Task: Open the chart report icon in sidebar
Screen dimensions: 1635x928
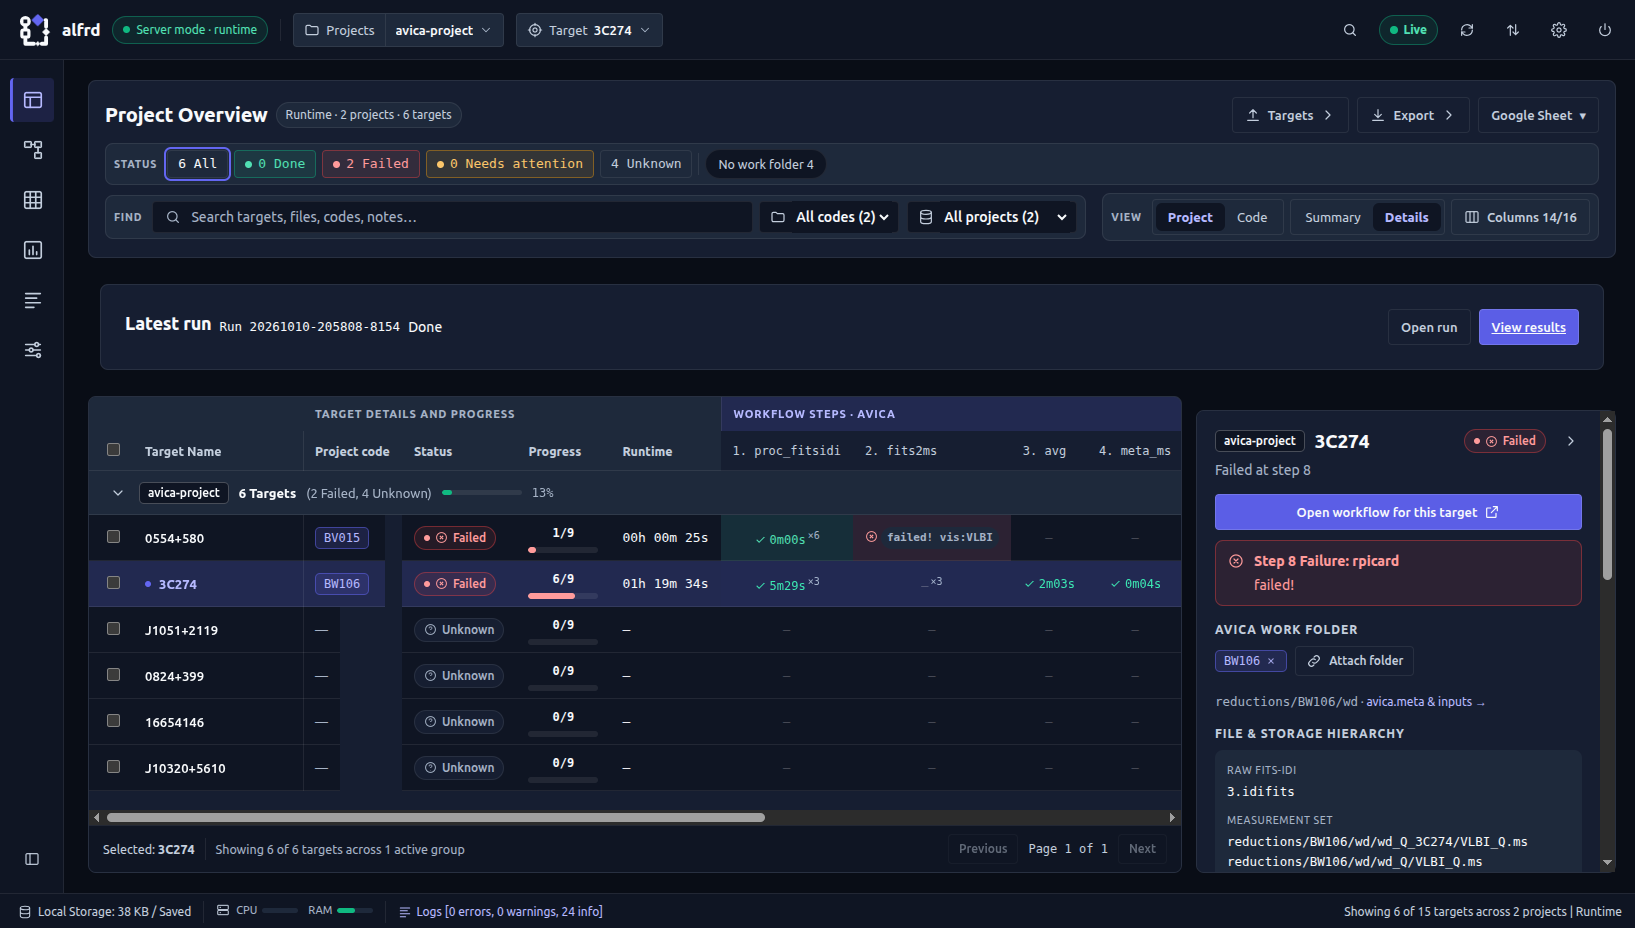Action: 33,250
